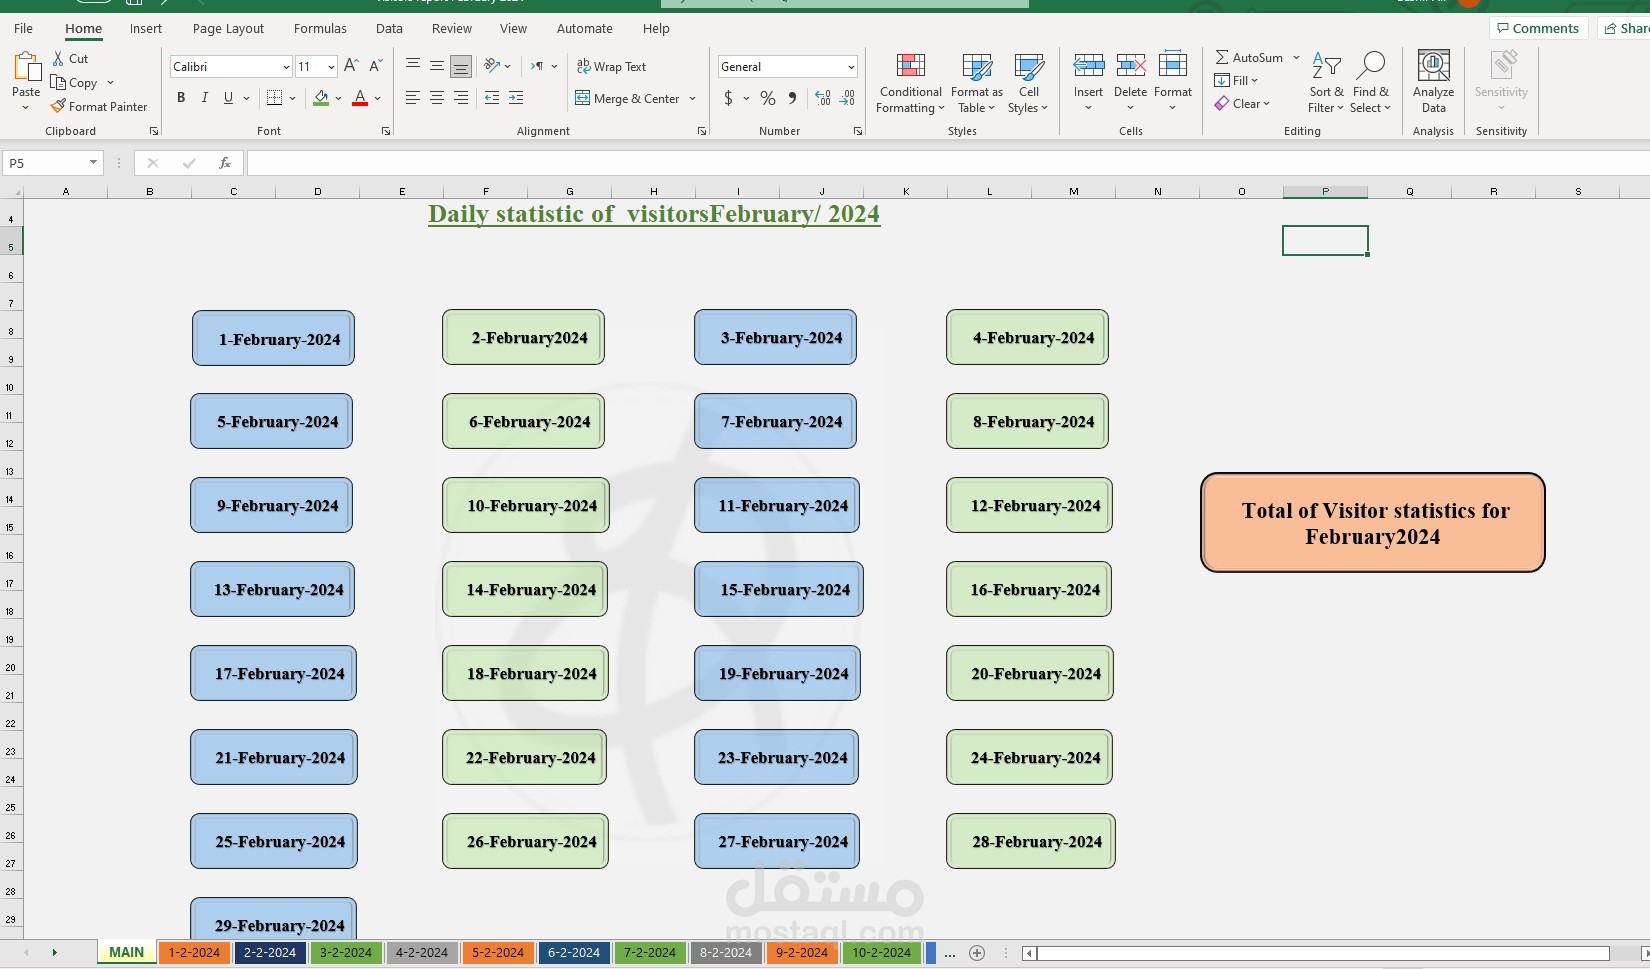Open the font size dropdown
The width and height of the screenshot is (1650, 969).
(x=331, y=67)
